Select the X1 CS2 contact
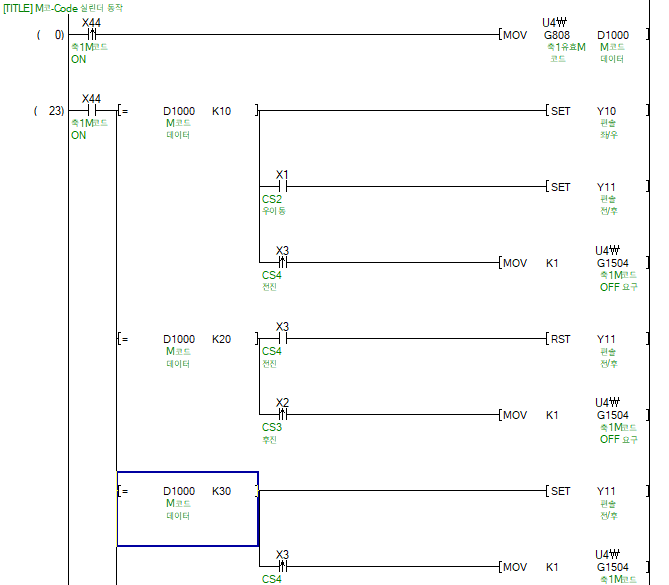669x585 pixels. point(282,186)
